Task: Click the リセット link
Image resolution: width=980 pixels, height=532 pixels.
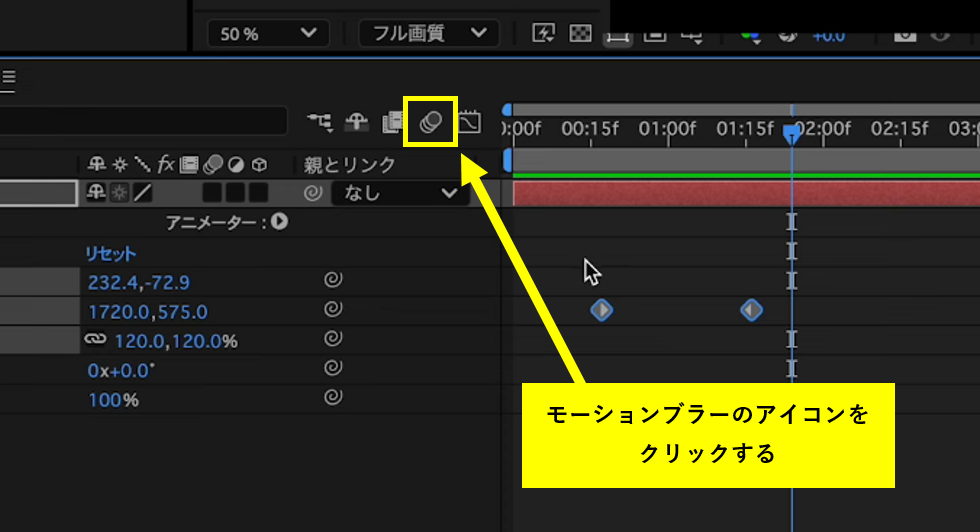Action: pos(111,254)
